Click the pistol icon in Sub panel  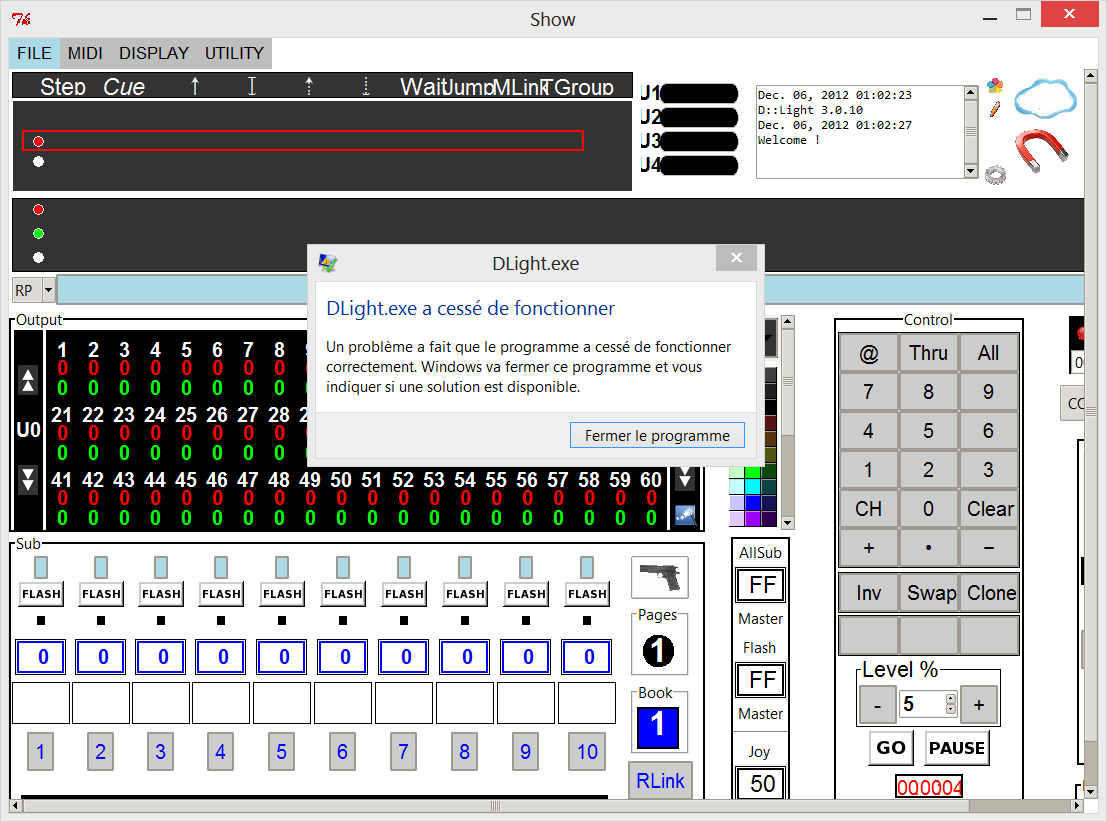pyautogui.click(x=659, y=577)
